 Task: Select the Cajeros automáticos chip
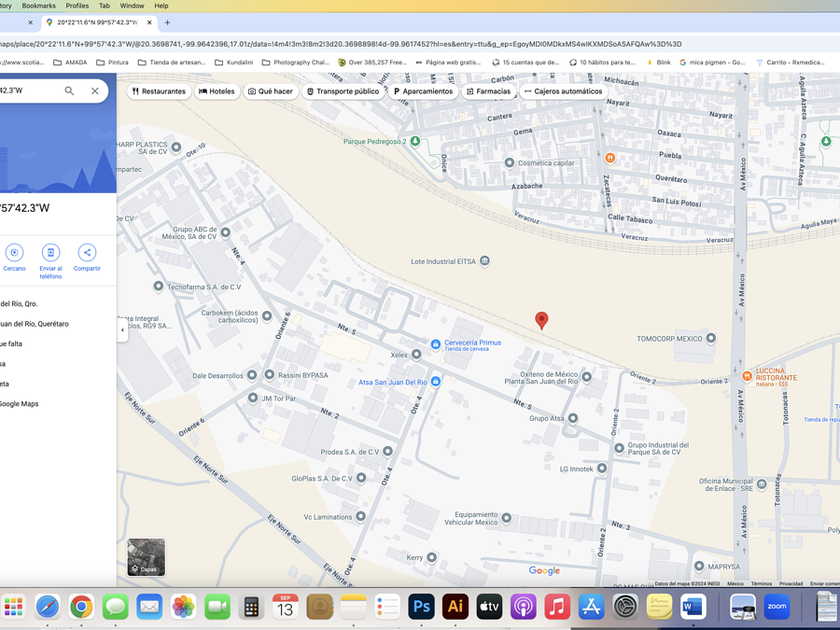point(563,91)
